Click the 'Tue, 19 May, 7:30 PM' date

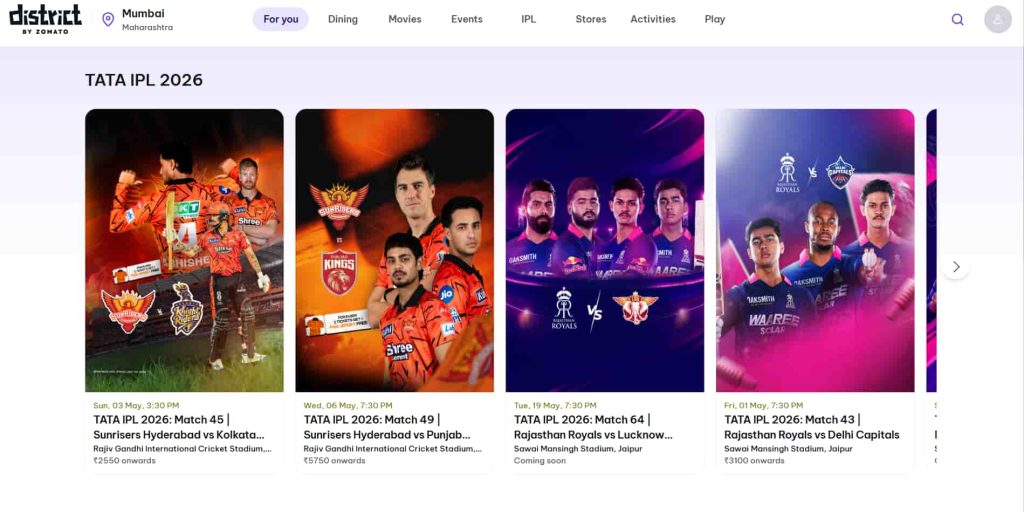click(x=555, y=406)
